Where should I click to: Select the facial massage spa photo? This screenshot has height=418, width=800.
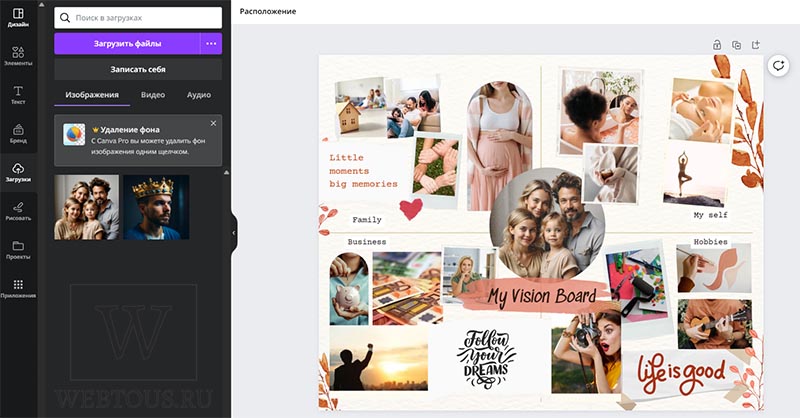point(702,110)
